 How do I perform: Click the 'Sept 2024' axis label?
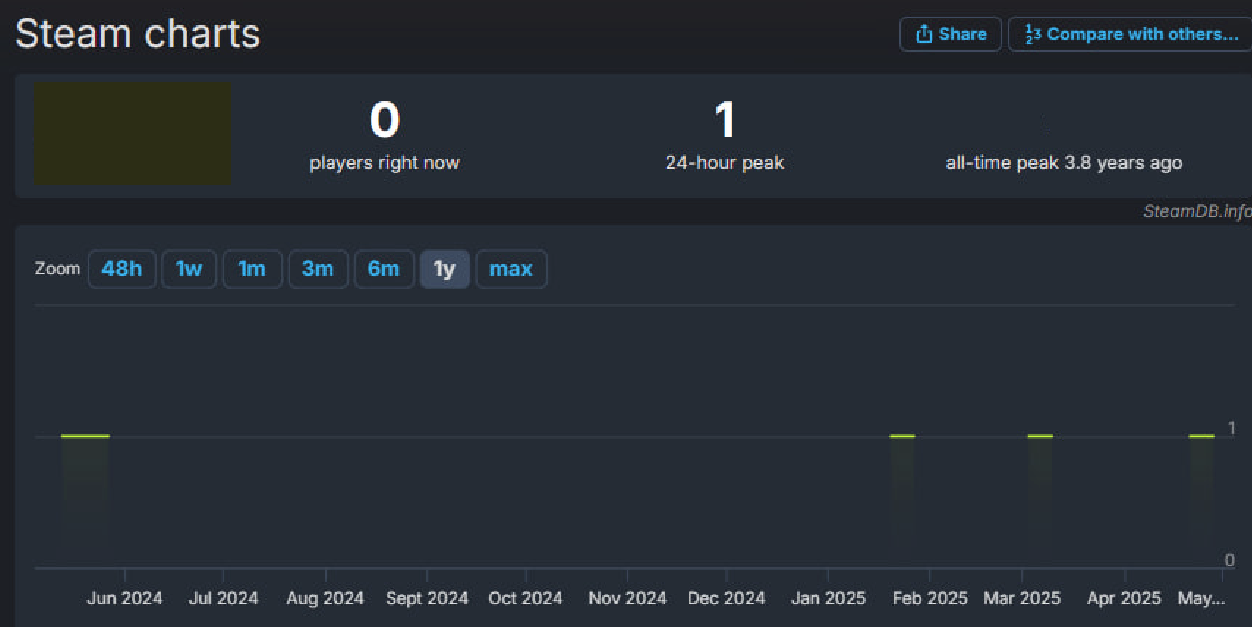click(427, 598)
